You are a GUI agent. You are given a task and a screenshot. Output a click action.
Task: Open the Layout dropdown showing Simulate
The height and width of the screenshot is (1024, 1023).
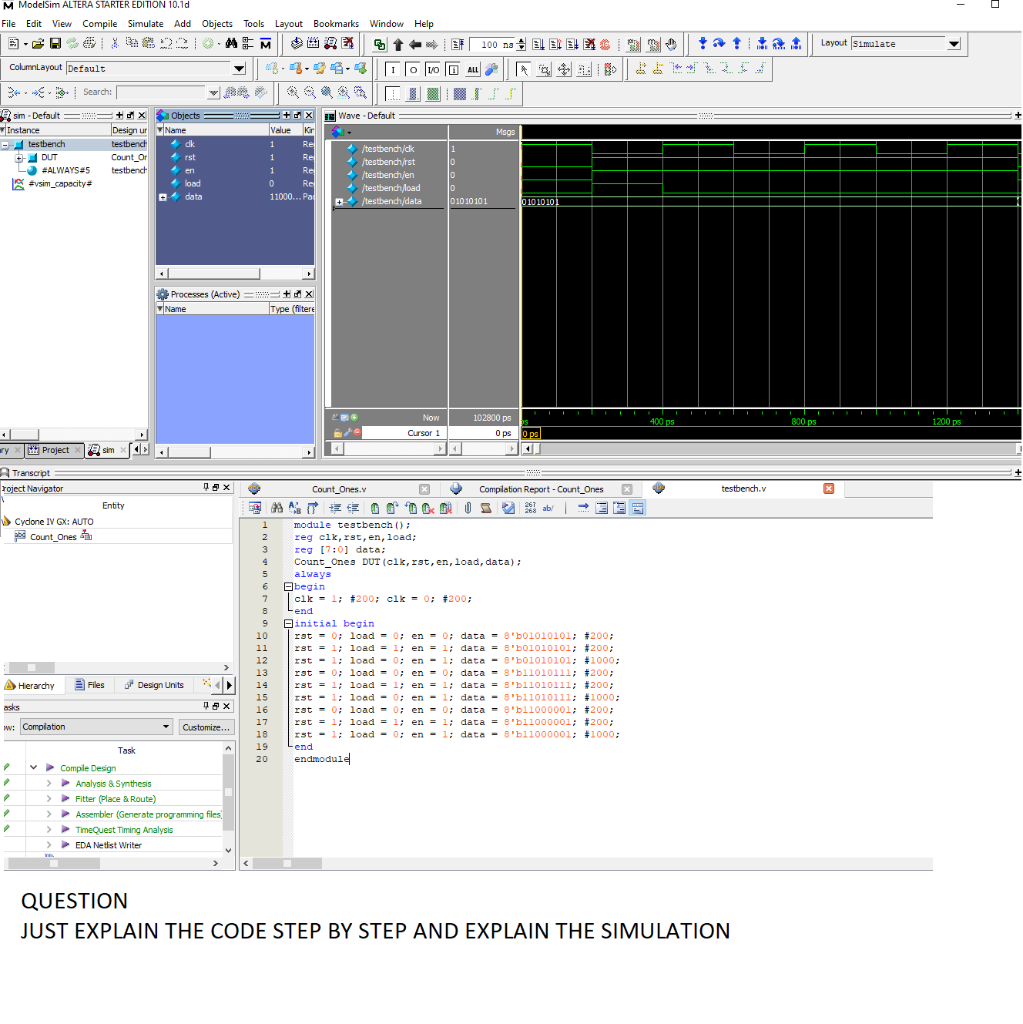click(x=953, y=44)
